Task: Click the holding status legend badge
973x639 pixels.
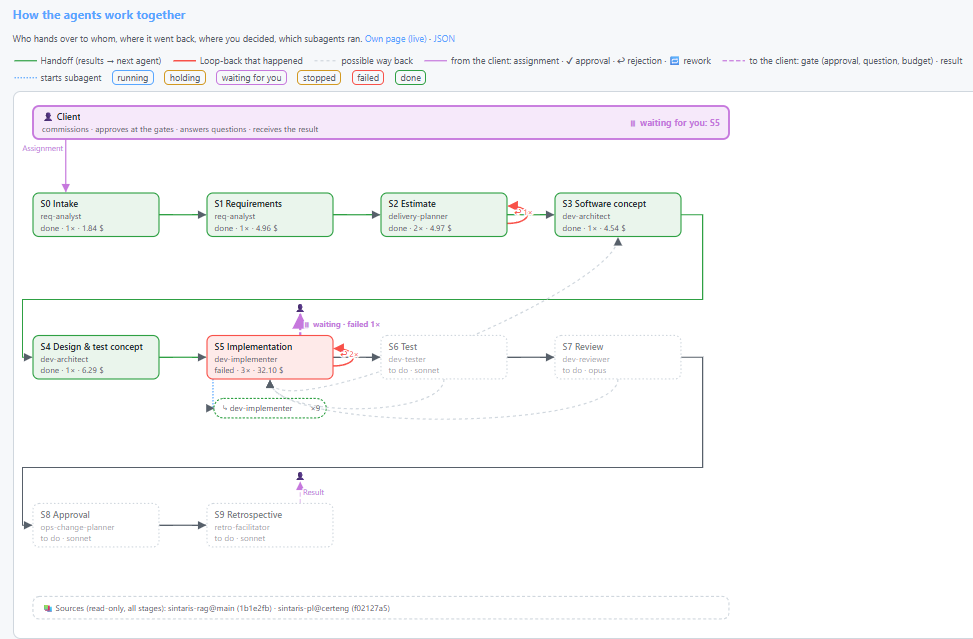Action: tap(185, 78)
